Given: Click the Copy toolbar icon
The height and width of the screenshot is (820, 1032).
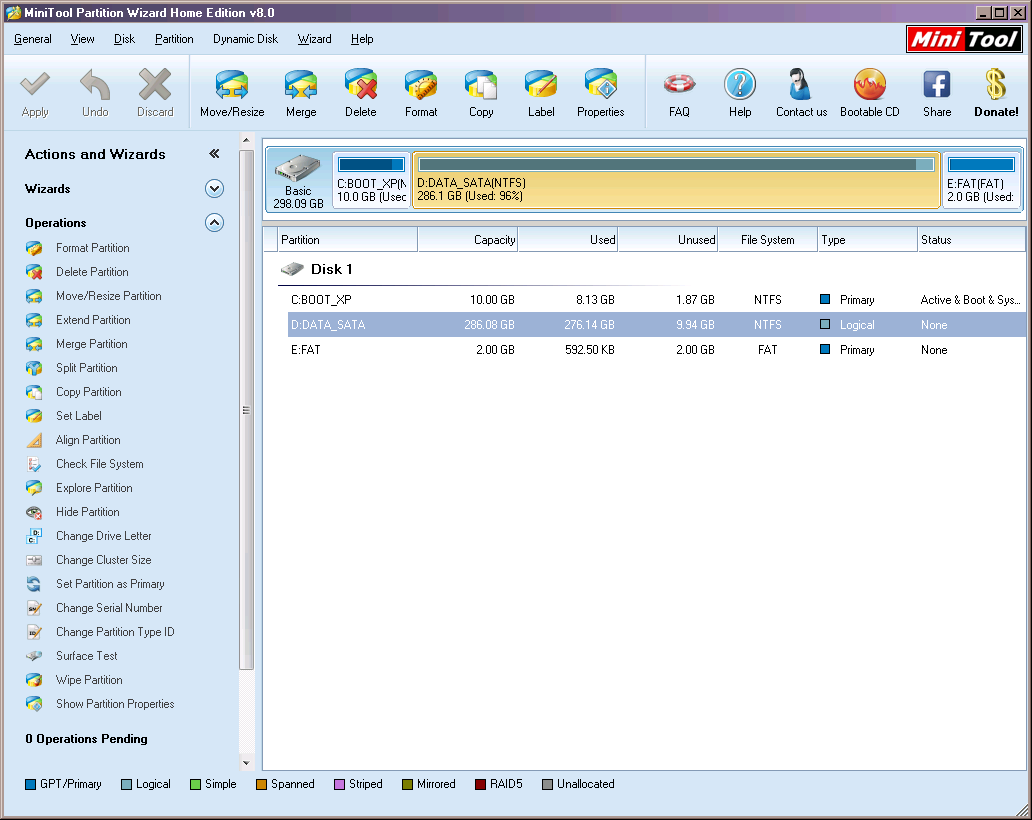Looking at the screenshot, I should (x=481, y=85).
